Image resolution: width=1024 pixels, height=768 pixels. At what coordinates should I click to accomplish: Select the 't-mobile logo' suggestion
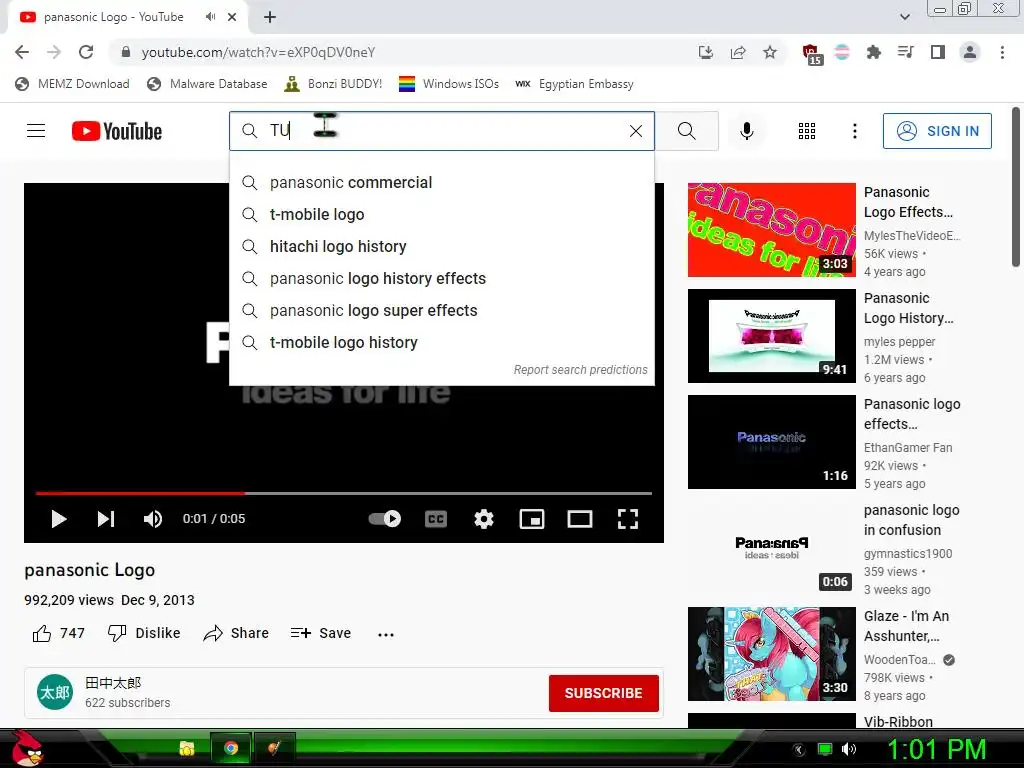pyautogui.click(x=441, y=215)
